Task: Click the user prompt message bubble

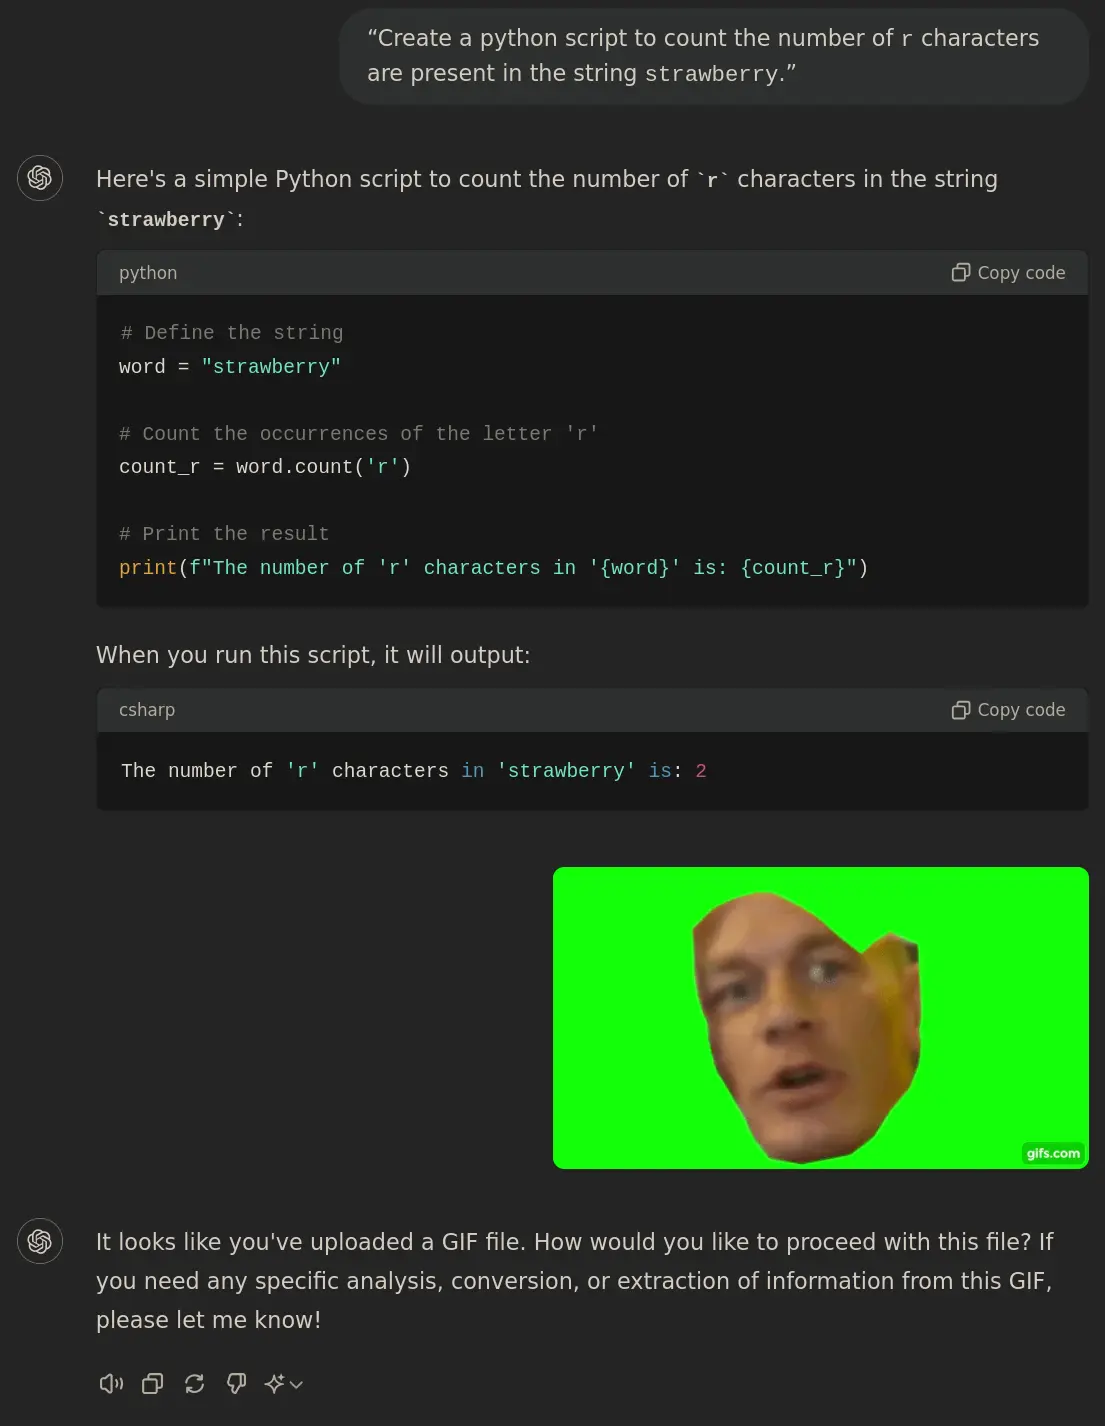Action: coord(714,56)
